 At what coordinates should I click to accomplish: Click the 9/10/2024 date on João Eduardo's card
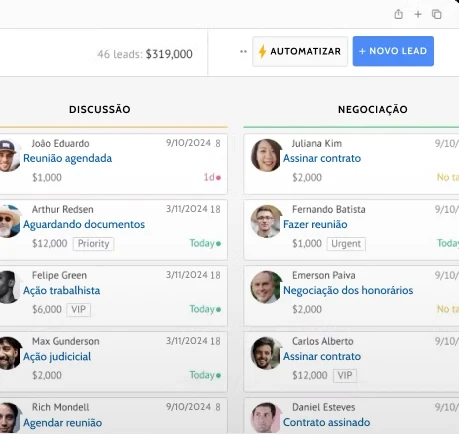pos(188,143)
